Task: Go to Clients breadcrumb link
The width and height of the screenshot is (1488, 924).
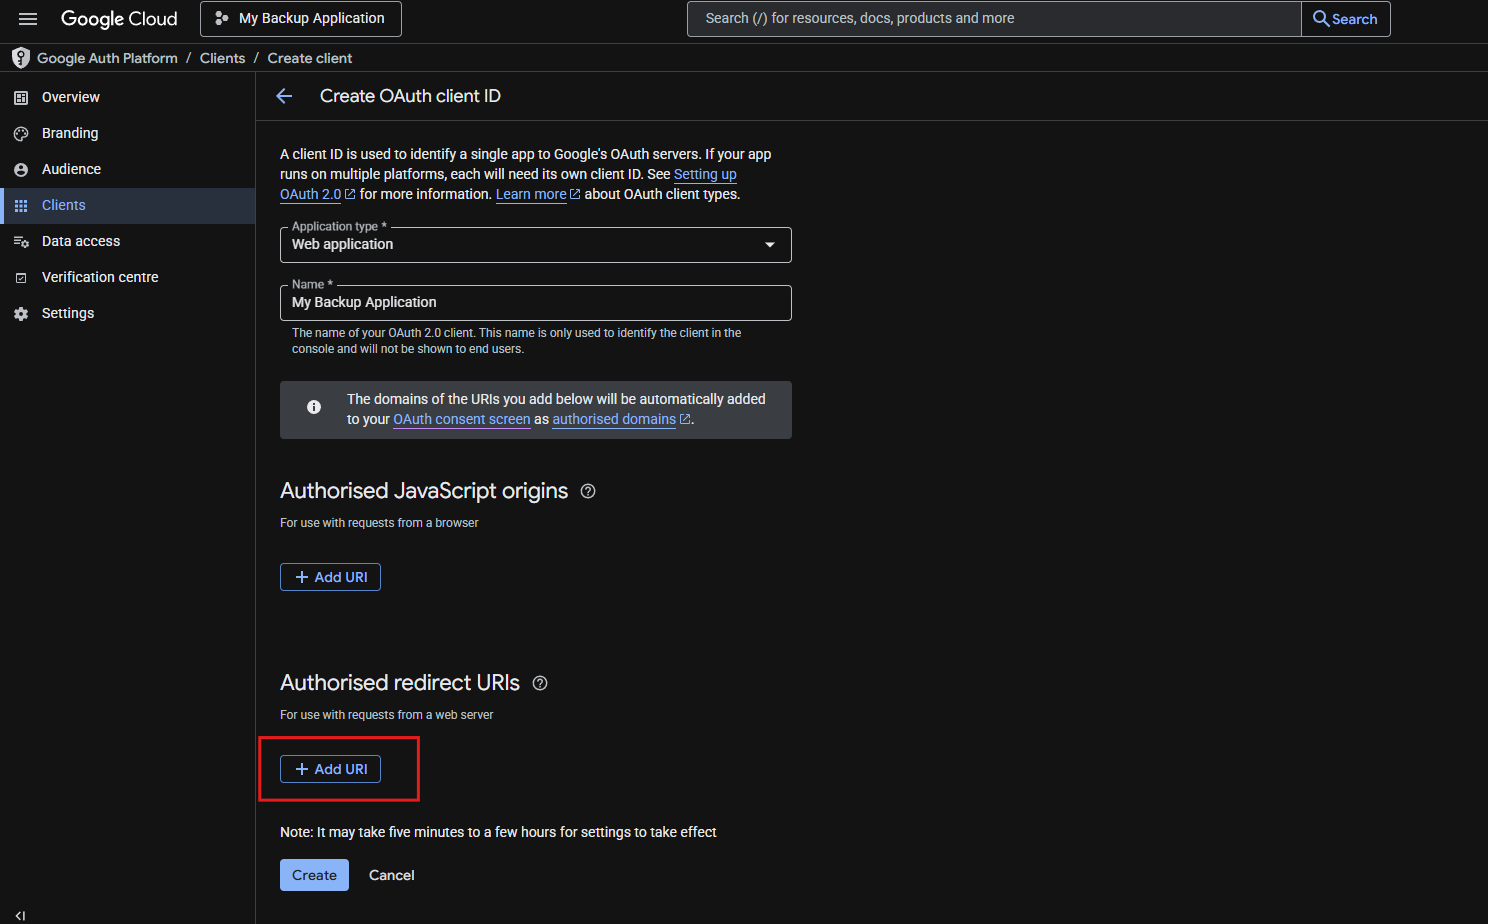Action: coord(222,58)
